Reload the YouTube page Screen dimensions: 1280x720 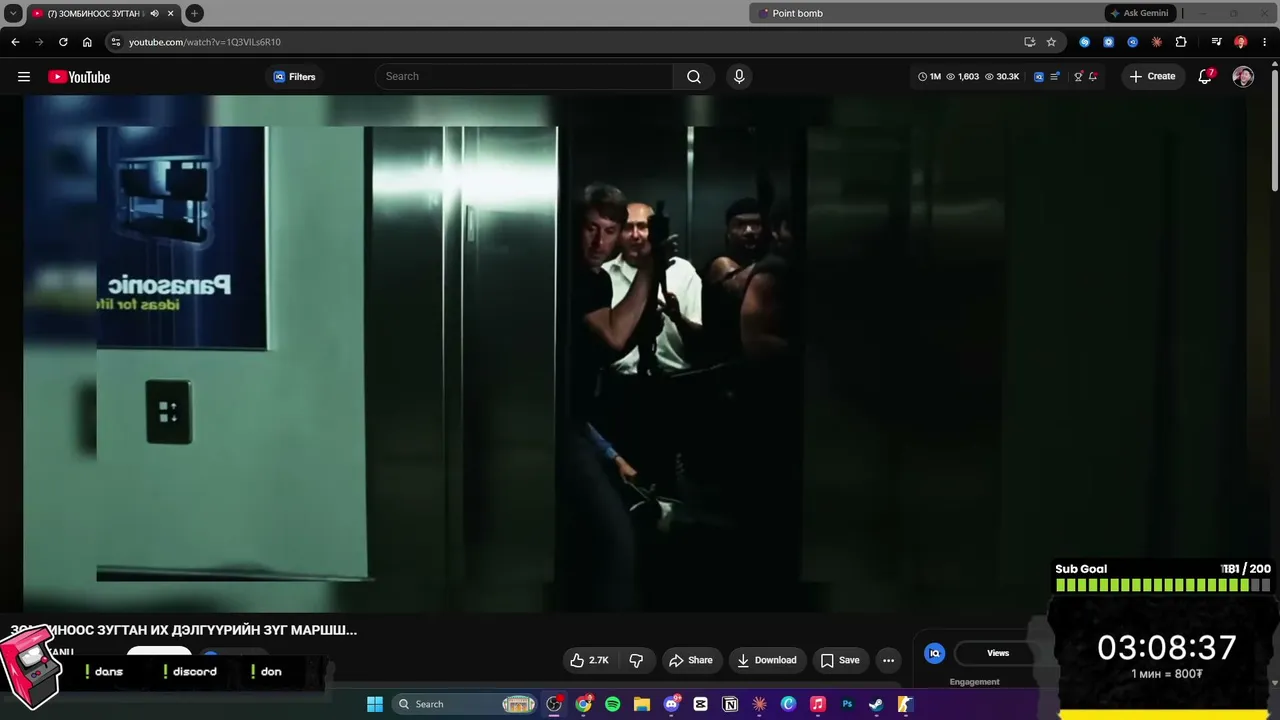pos(63,42)
